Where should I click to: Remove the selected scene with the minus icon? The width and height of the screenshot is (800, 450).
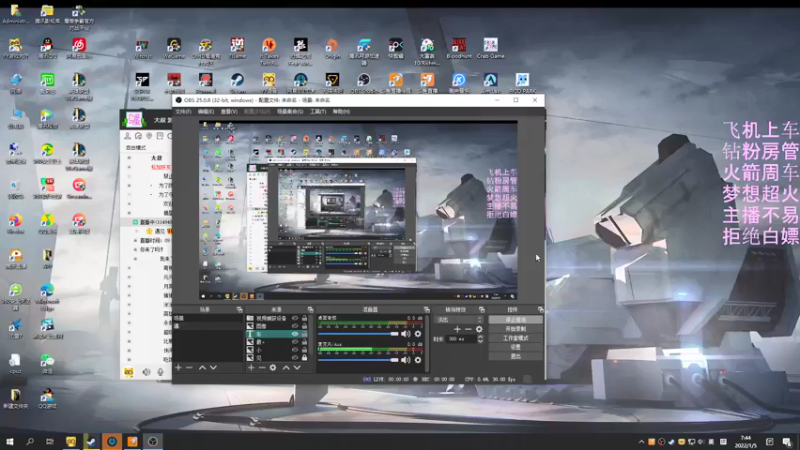click(x=189, y=367)
